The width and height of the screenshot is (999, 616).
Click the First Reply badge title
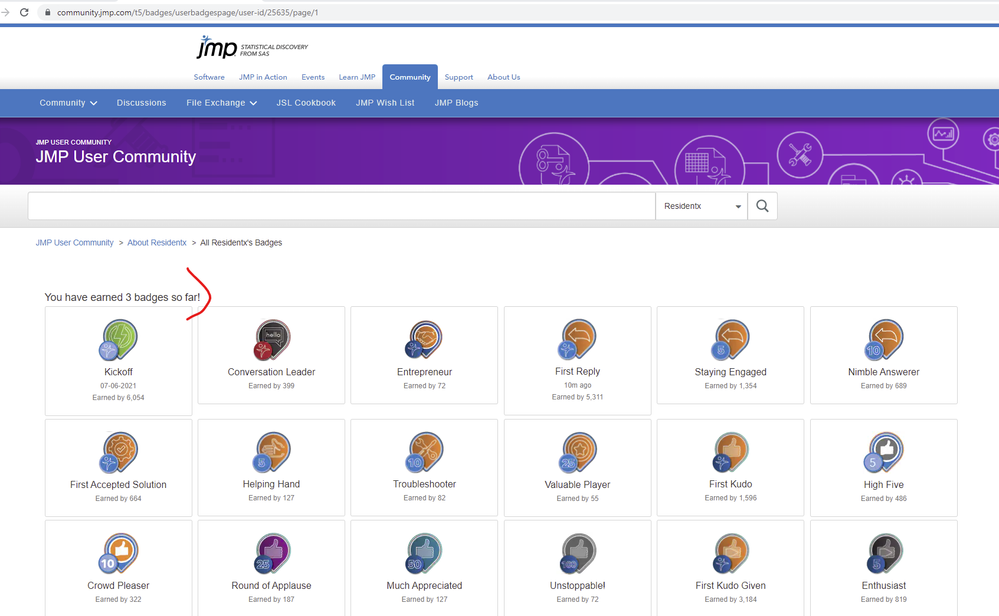(577, 371)
